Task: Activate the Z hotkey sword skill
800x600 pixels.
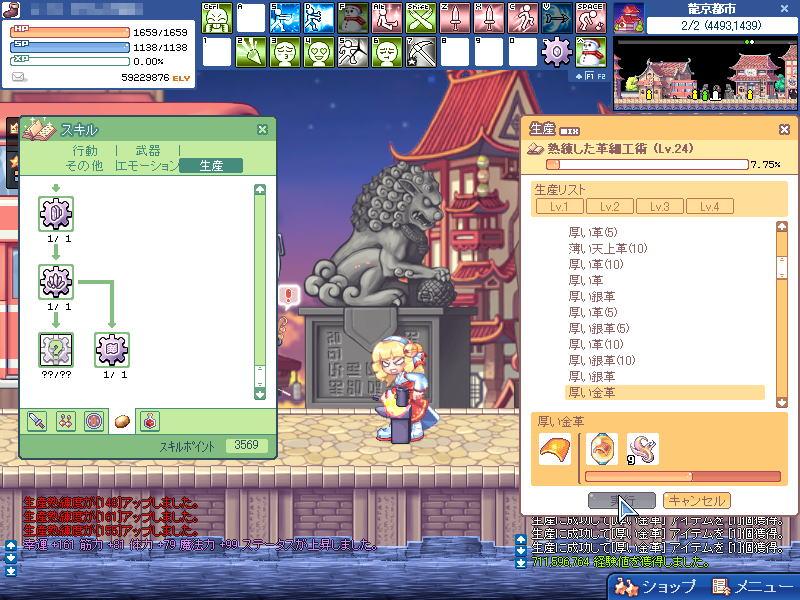Action: 455,18
